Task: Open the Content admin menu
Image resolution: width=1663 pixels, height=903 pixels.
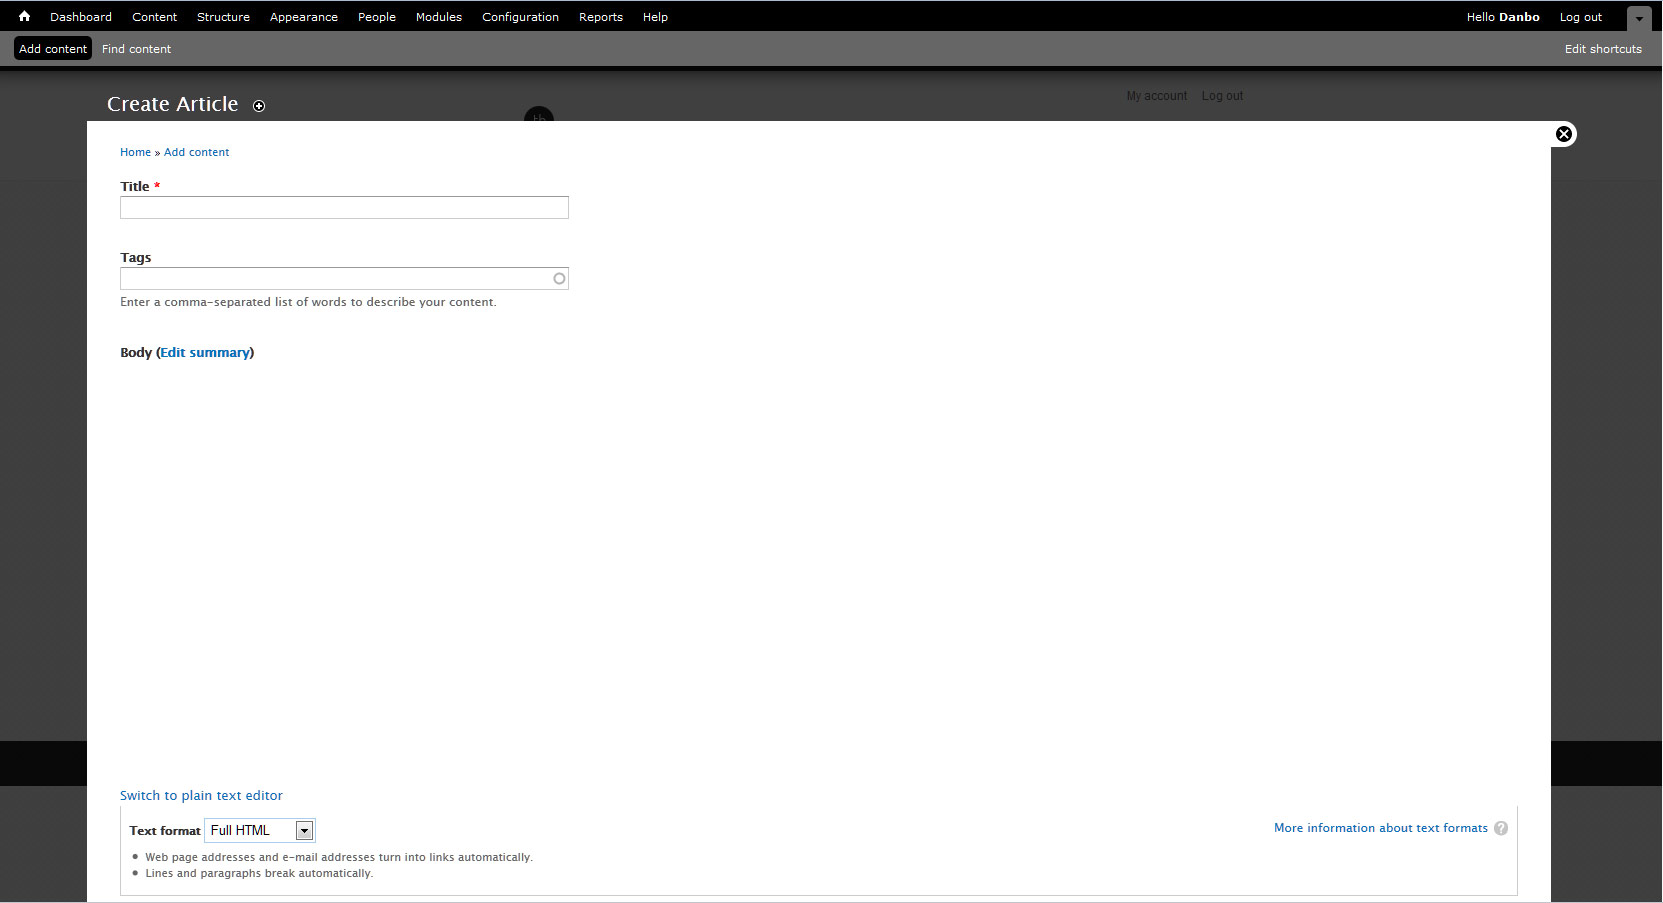Action: coord(154,17)
